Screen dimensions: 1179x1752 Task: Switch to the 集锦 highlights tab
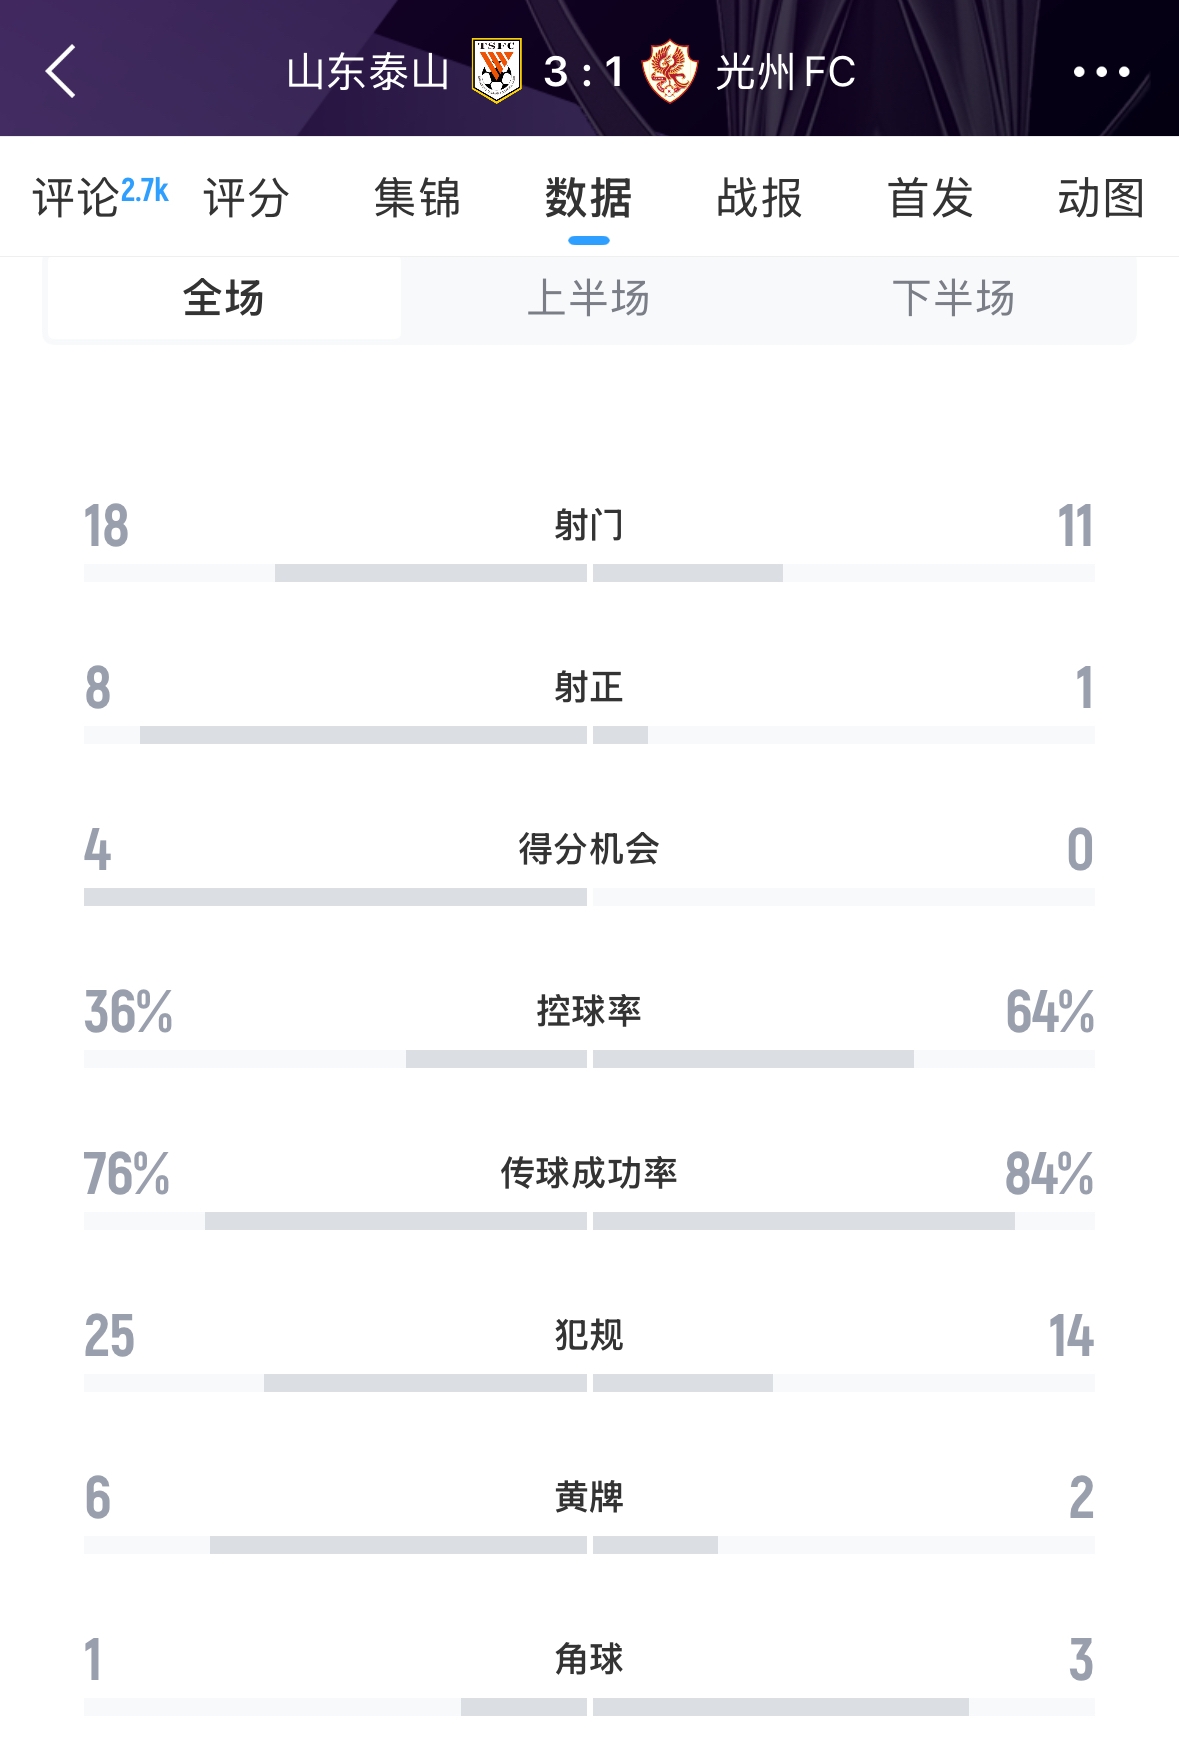[416, 200]
